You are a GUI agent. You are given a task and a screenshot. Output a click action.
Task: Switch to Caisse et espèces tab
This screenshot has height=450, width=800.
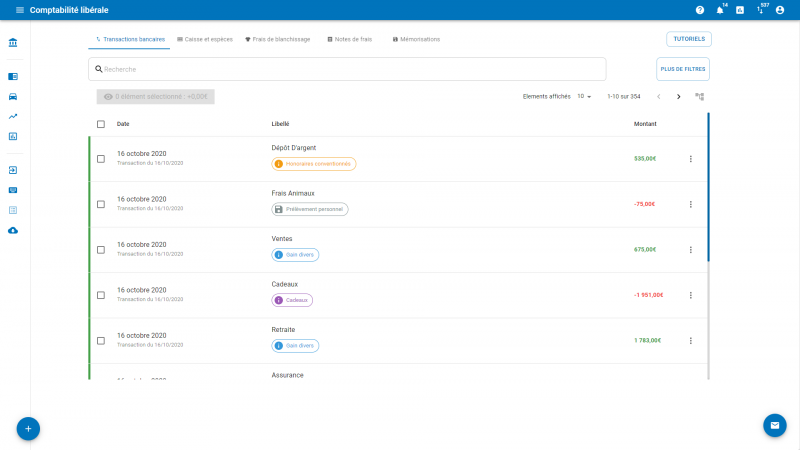coord(204,39)
